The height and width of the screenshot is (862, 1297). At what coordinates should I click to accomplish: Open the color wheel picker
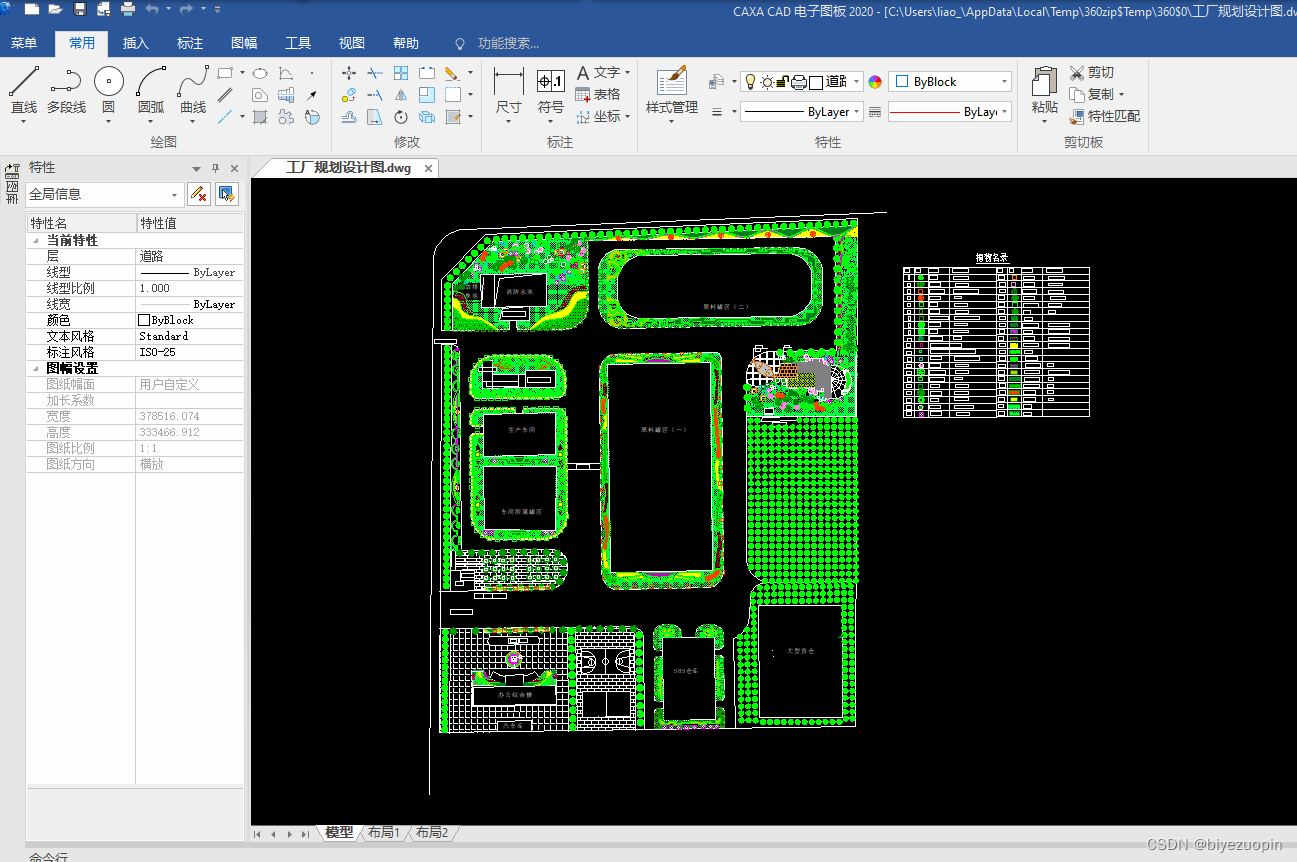click(x=875, y=82)
